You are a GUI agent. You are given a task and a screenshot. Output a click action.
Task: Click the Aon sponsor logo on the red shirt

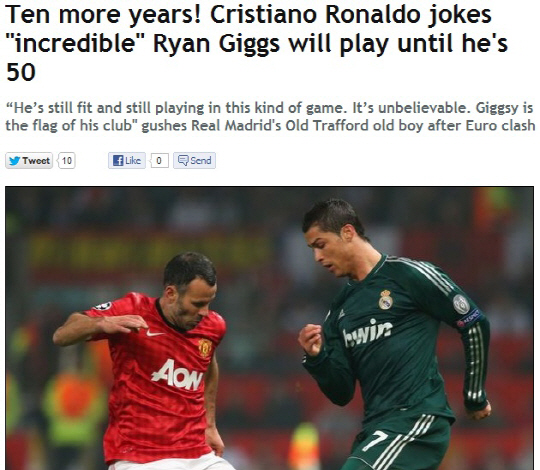[177, 375]
